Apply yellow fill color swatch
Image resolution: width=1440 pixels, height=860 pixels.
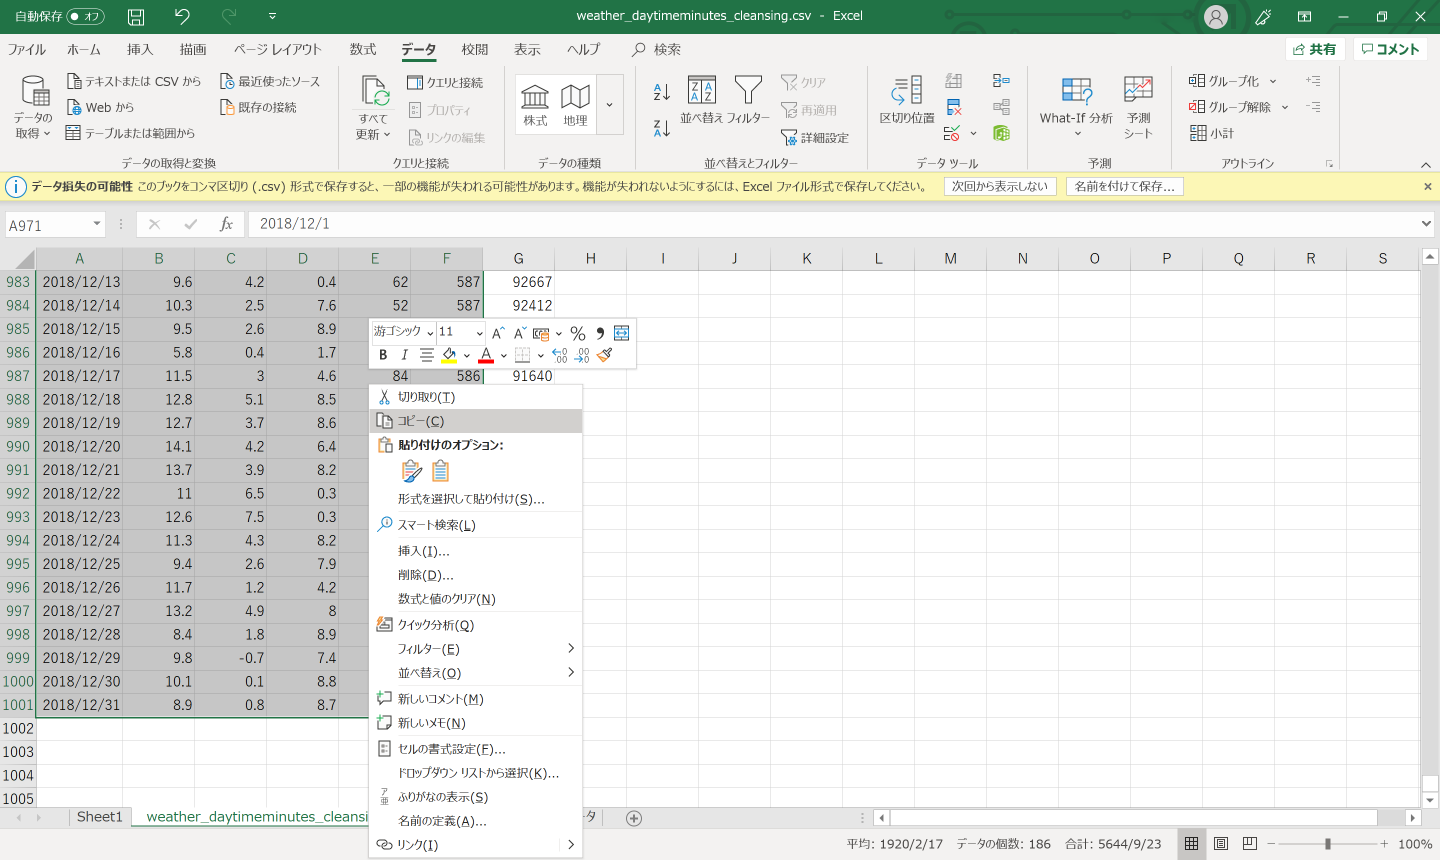[x=450, y=355]
